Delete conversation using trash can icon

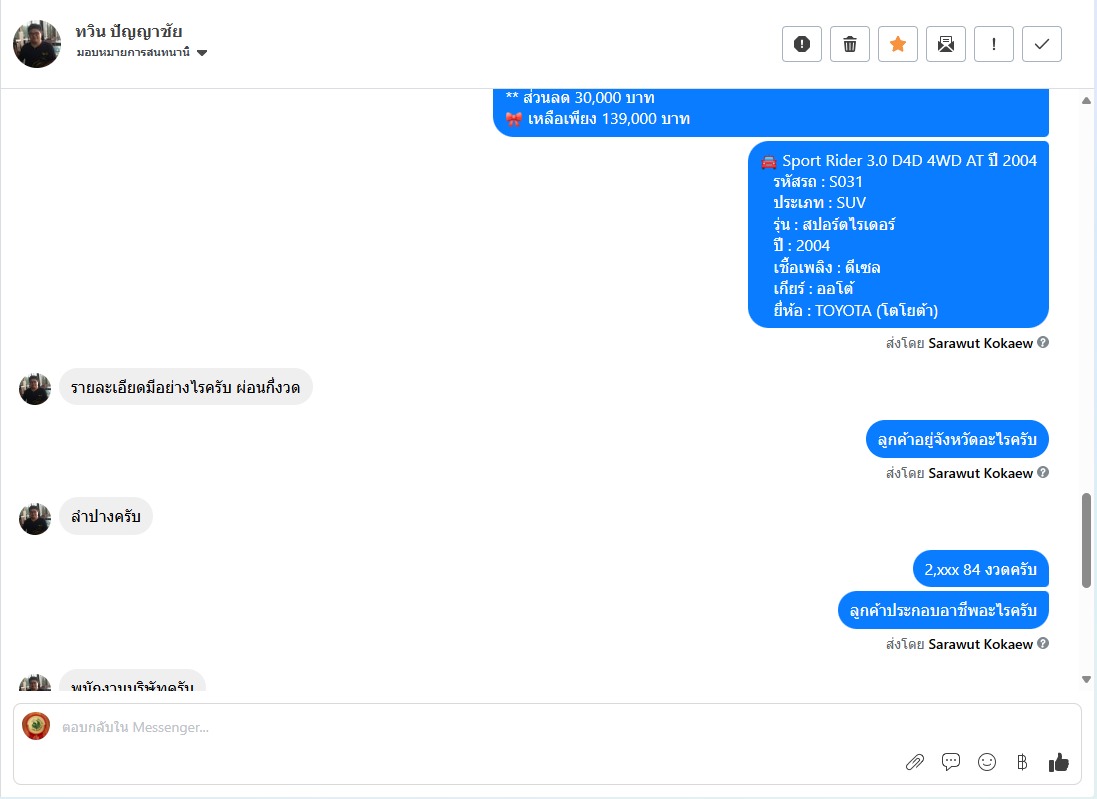click(850, 44)
